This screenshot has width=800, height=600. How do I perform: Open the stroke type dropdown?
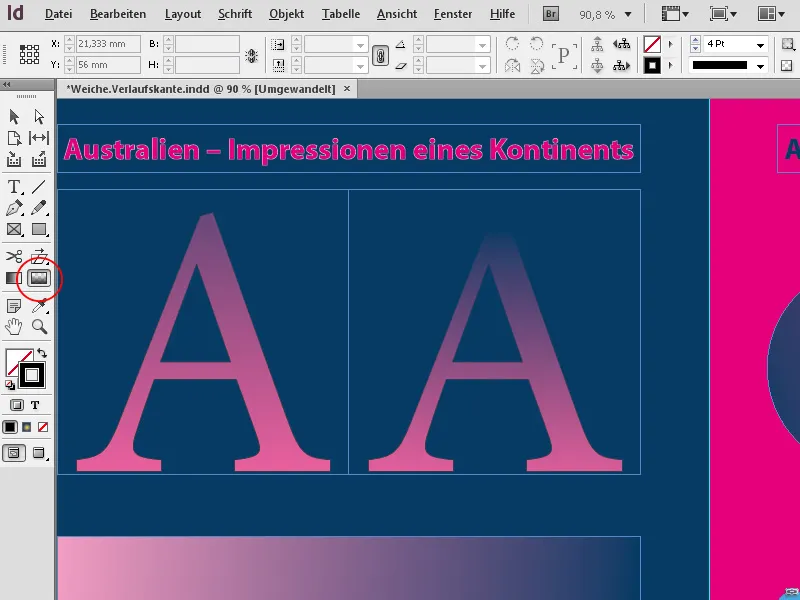pyautogui.click(x=761, y=66)
